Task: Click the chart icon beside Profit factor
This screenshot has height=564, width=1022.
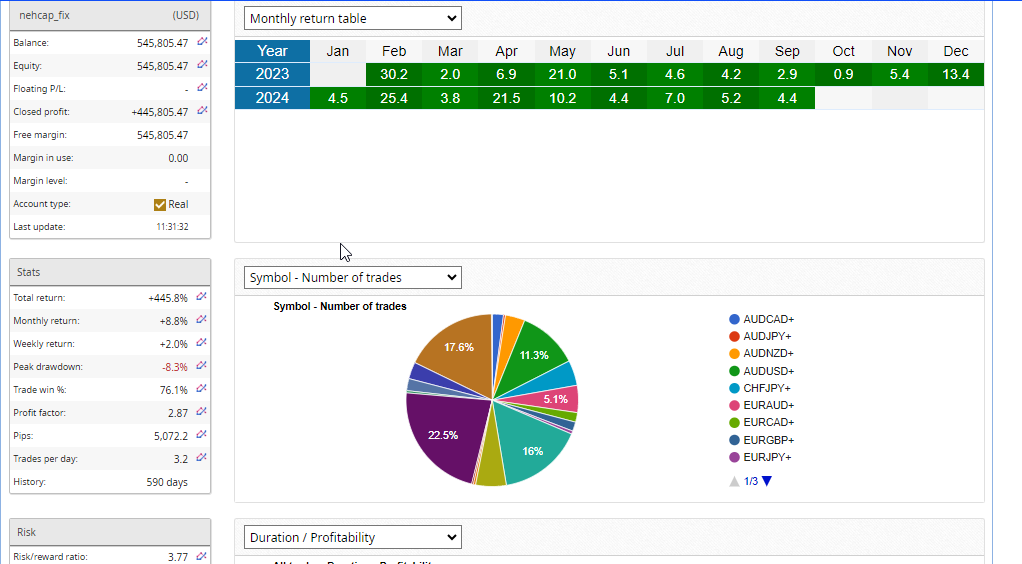Action: pyautogui.click(x=202, y=412)
